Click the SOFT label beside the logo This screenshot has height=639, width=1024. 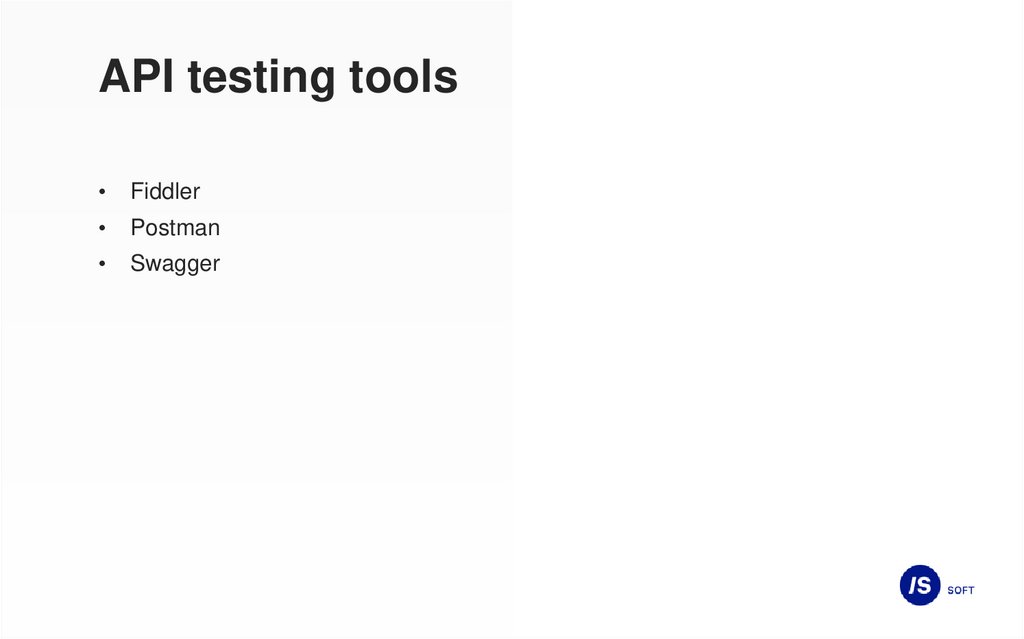[960, 590]
